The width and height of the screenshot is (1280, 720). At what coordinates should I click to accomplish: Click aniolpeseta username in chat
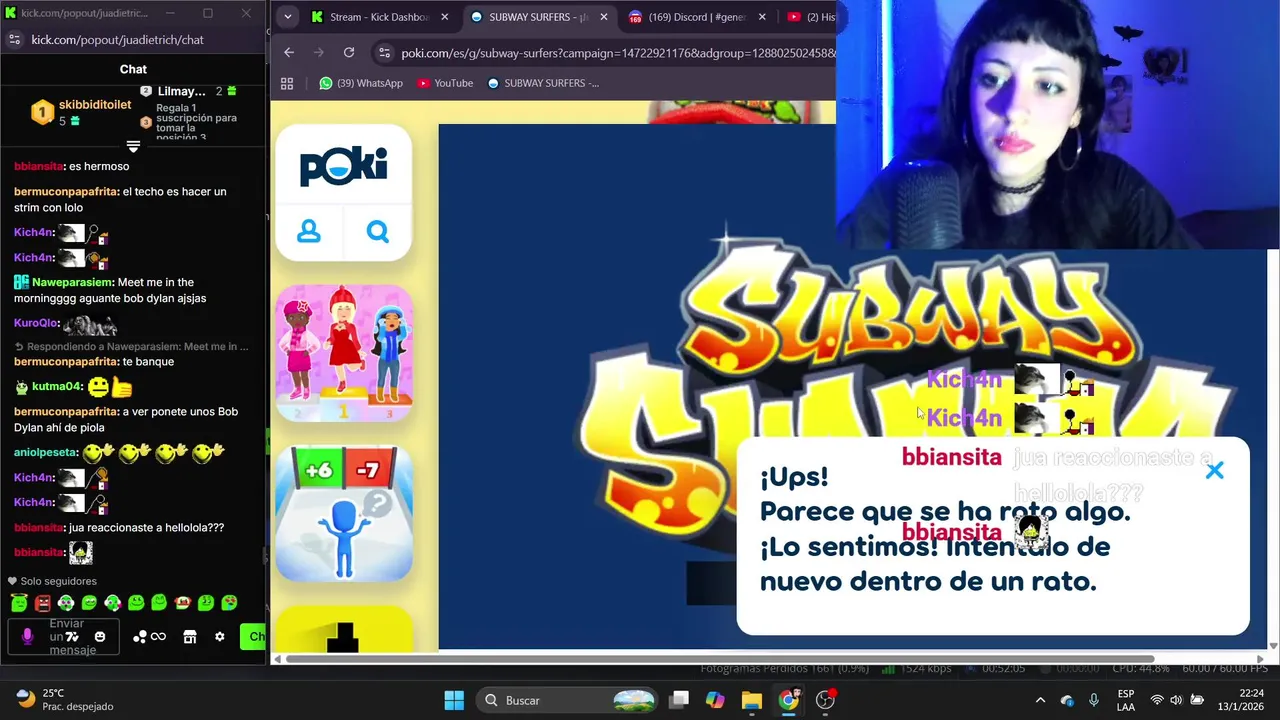click(45, 452)
